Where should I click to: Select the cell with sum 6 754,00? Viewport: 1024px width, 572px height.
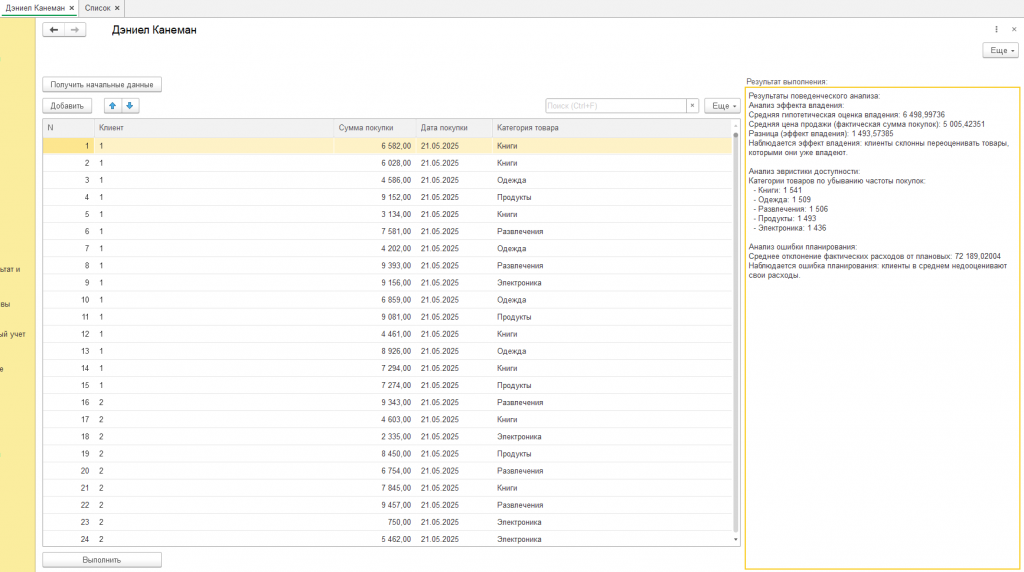point(375,471)
